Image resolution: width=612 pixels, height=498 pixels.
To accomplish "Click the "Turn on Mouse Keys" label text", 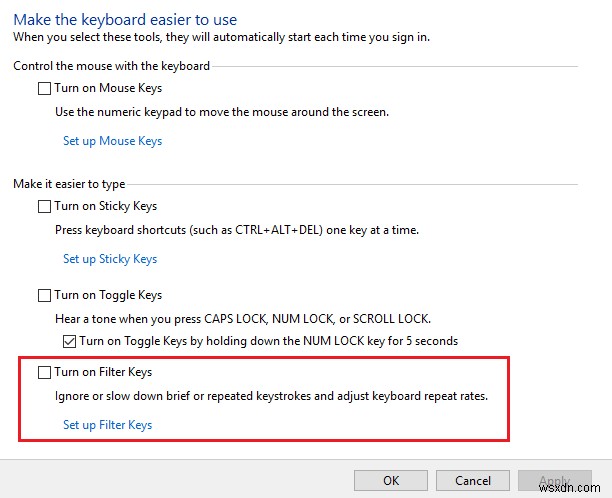I will point(108,89).
